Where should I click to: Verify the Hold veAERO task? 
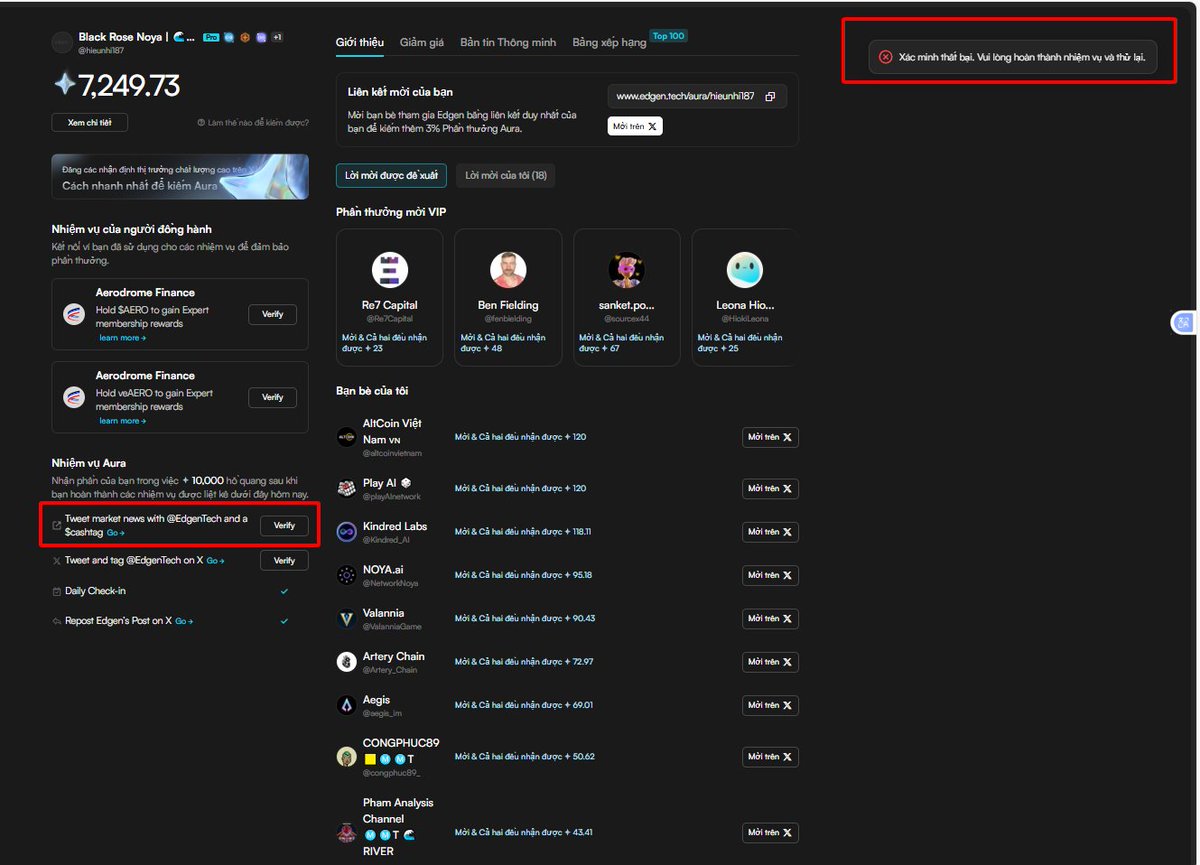pos(273,397)
